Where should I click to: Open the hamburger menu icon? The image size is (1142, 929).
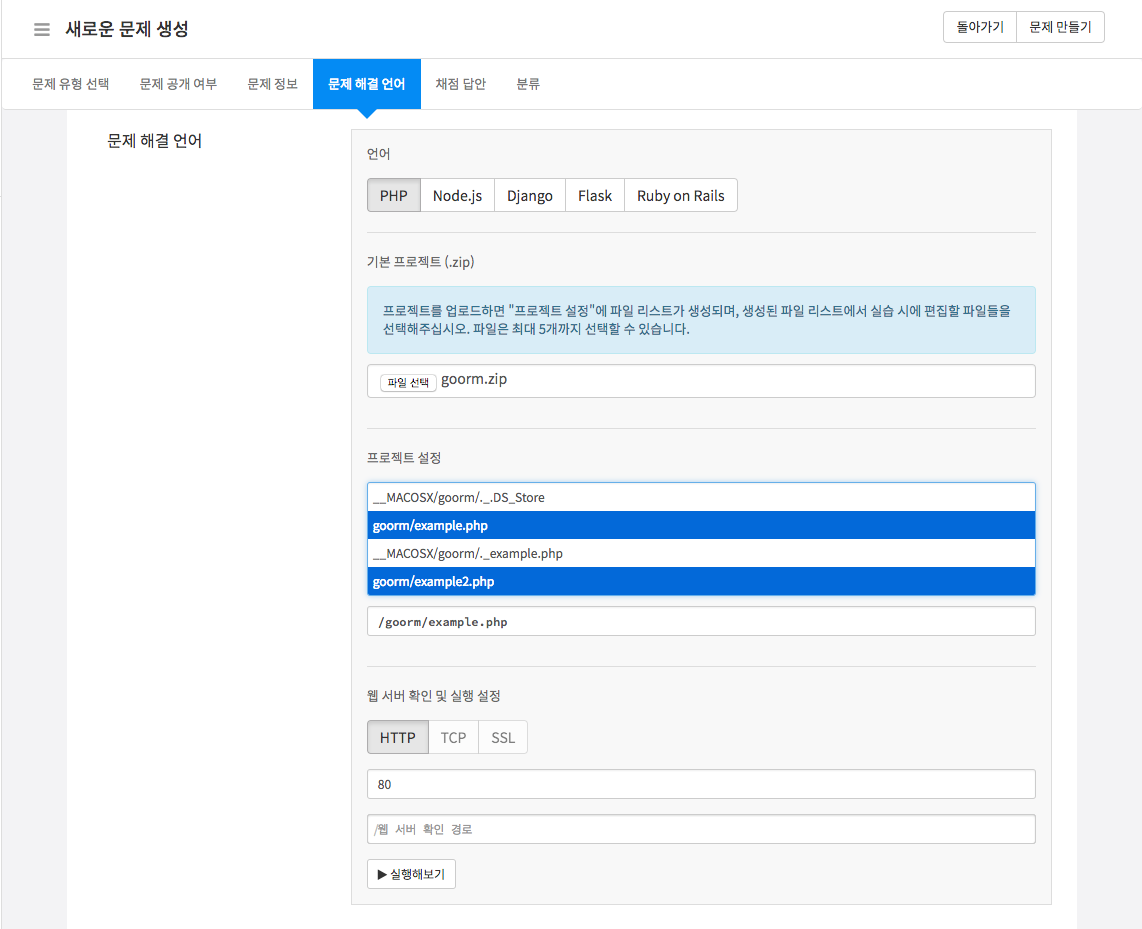click(42, 29)
